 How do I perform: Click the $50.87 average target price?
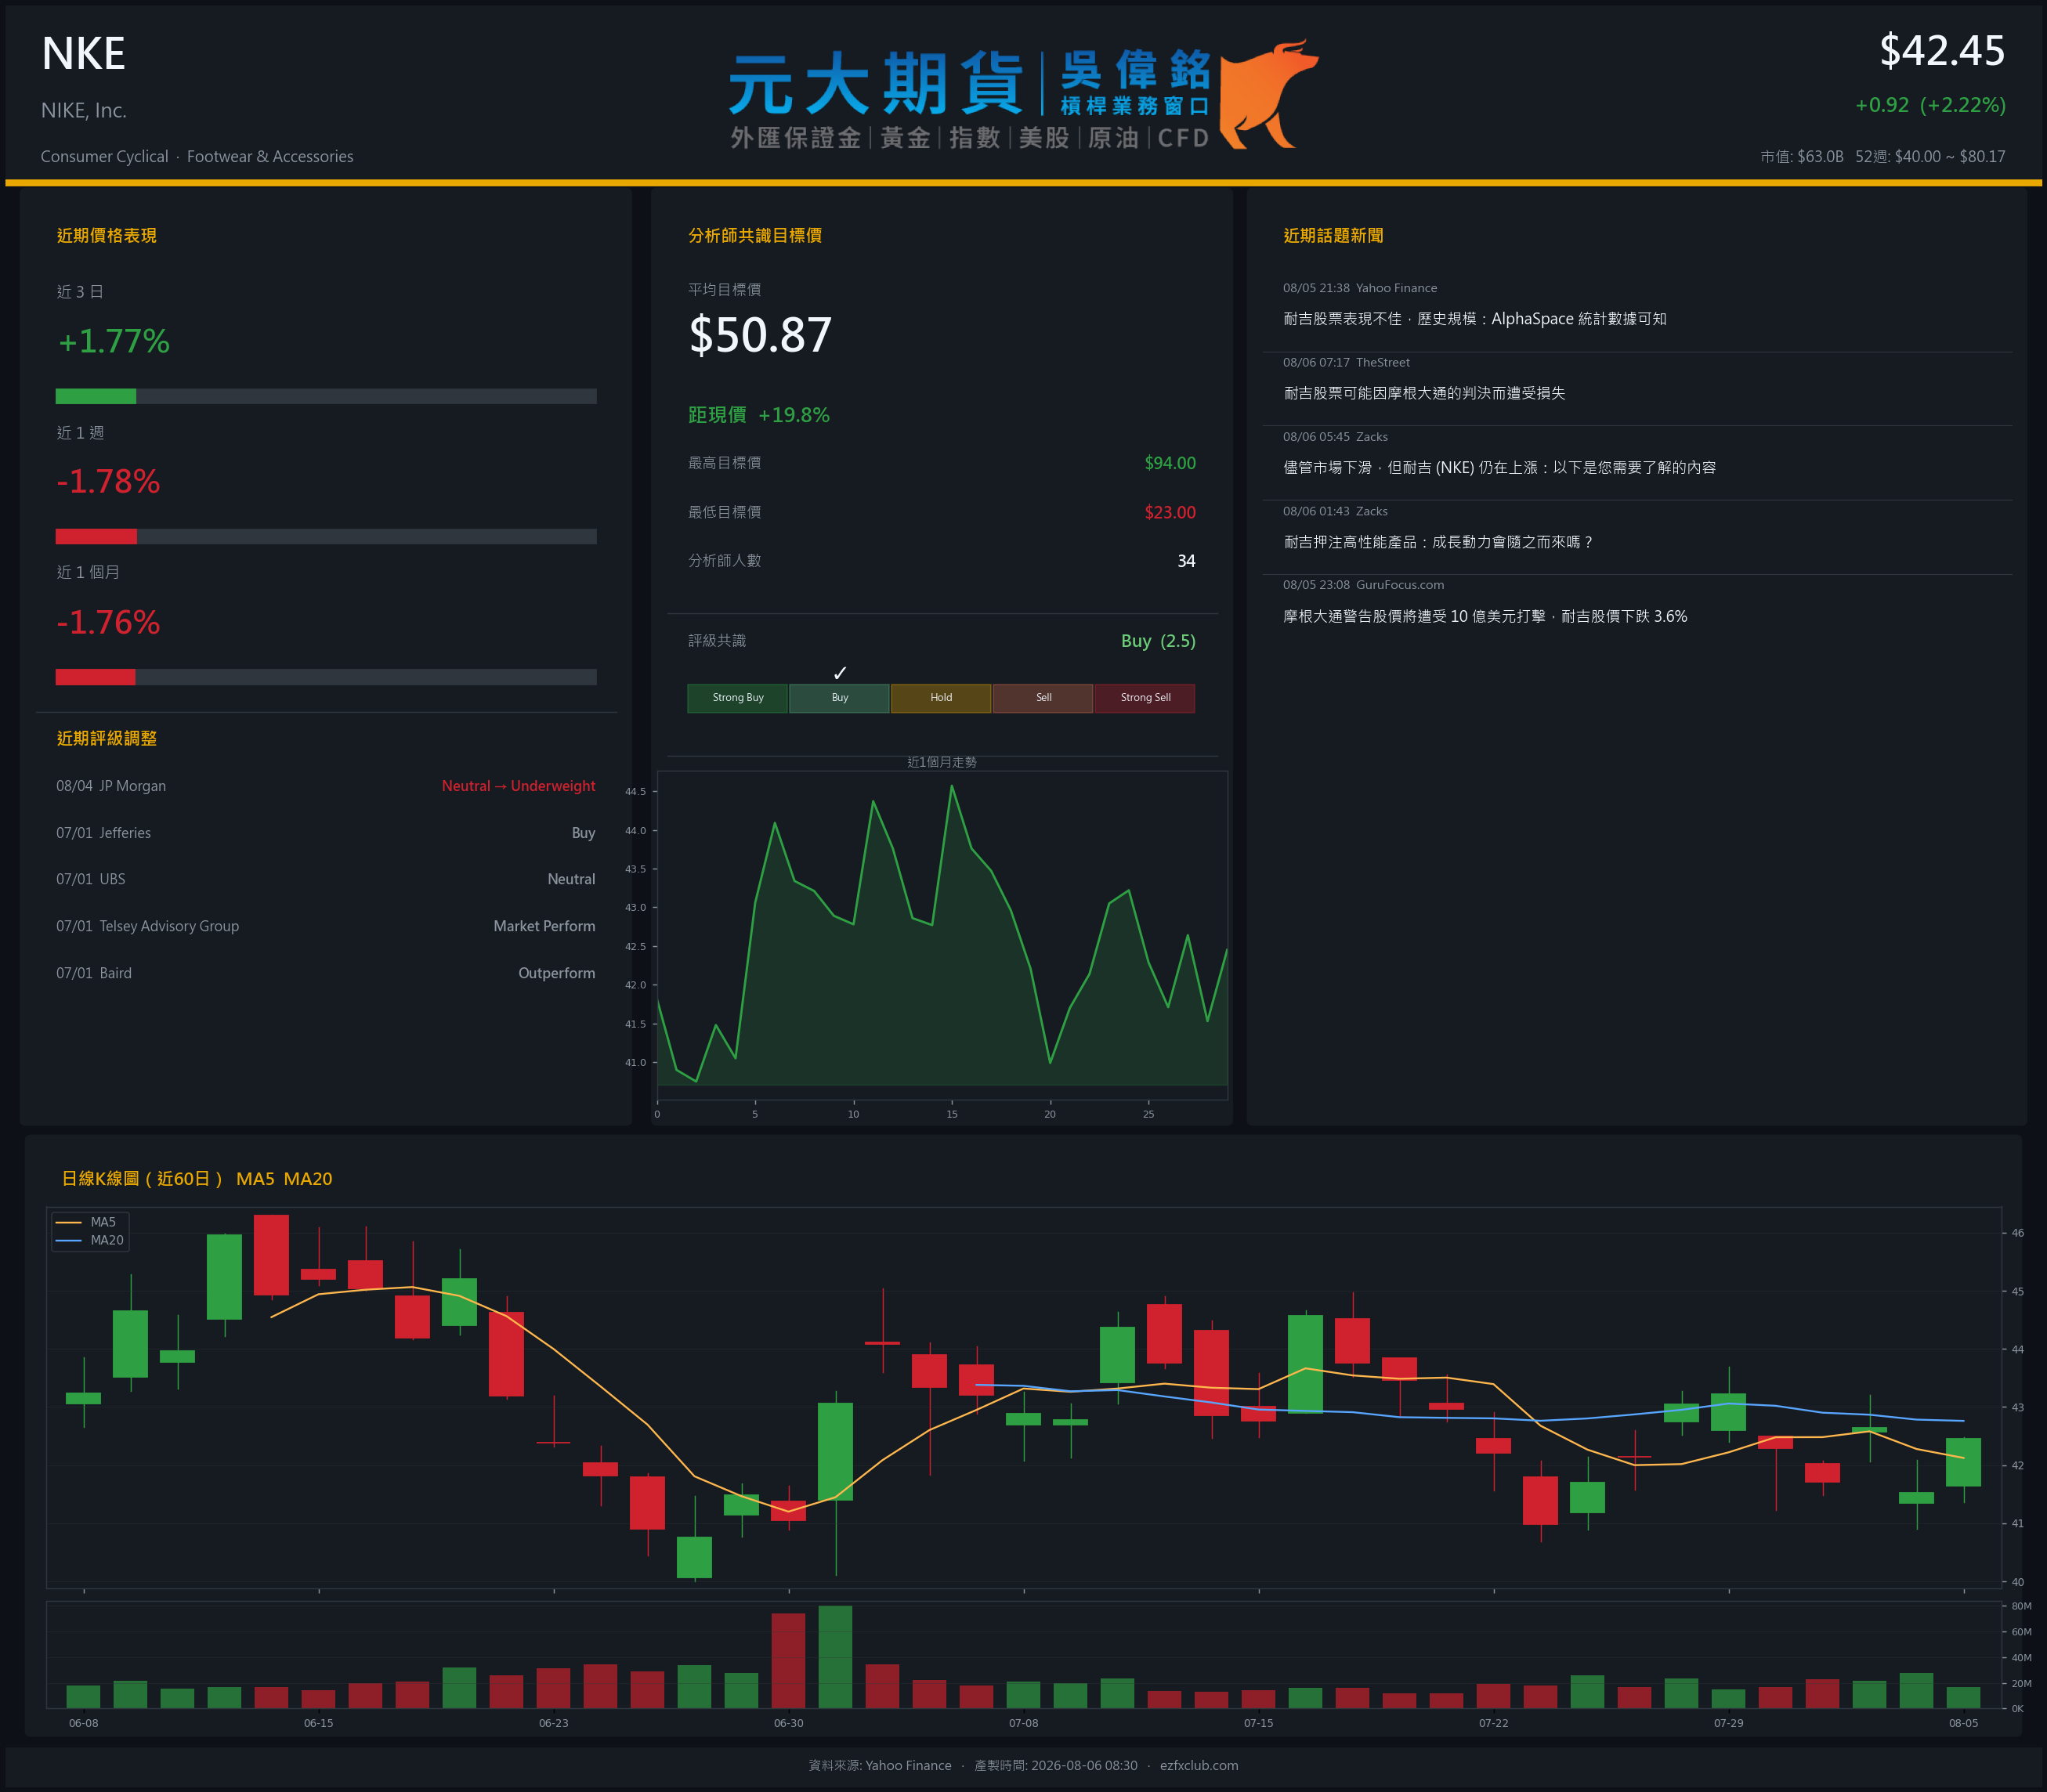(x=760, y=335)
